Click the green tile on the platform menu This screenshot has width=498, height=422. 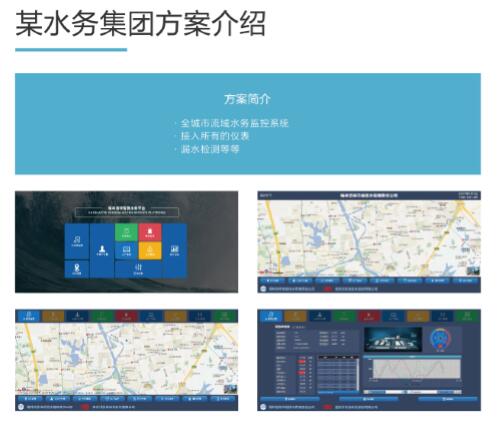126,232
